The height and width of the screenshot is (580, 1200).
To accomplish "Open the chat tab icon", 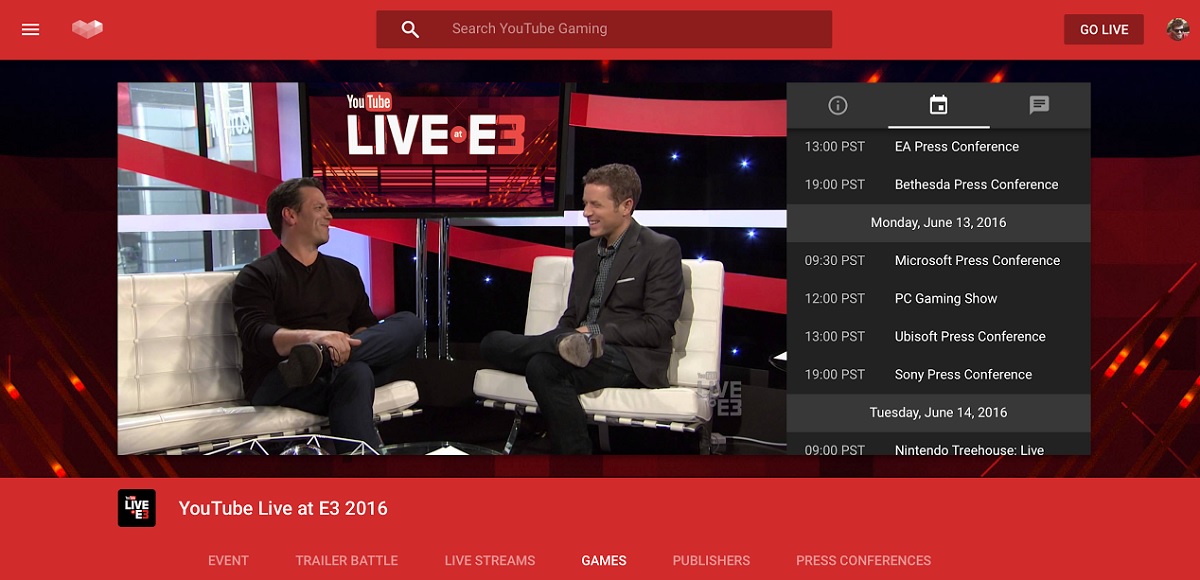I will point(1040,105).
